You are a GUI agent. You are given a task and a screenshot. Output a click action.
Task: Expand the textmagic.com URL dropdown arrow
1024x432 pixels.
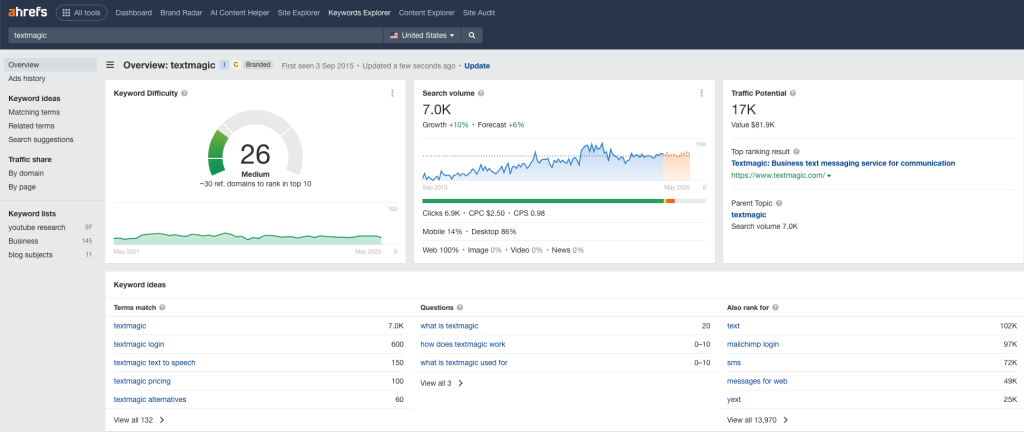829,176
